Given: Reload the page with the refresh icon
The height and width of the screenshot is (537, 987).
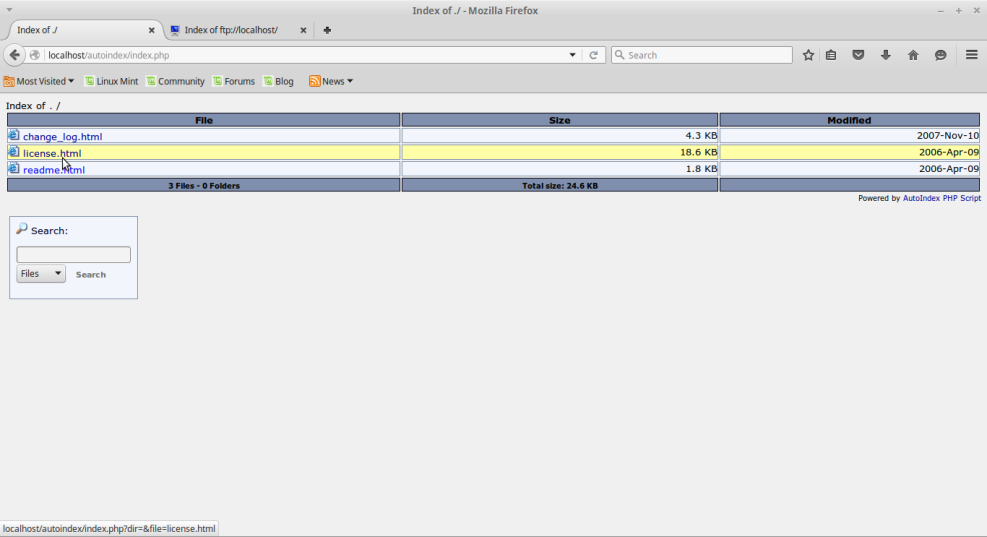Looking at the screenshot, I should point(593,55).
